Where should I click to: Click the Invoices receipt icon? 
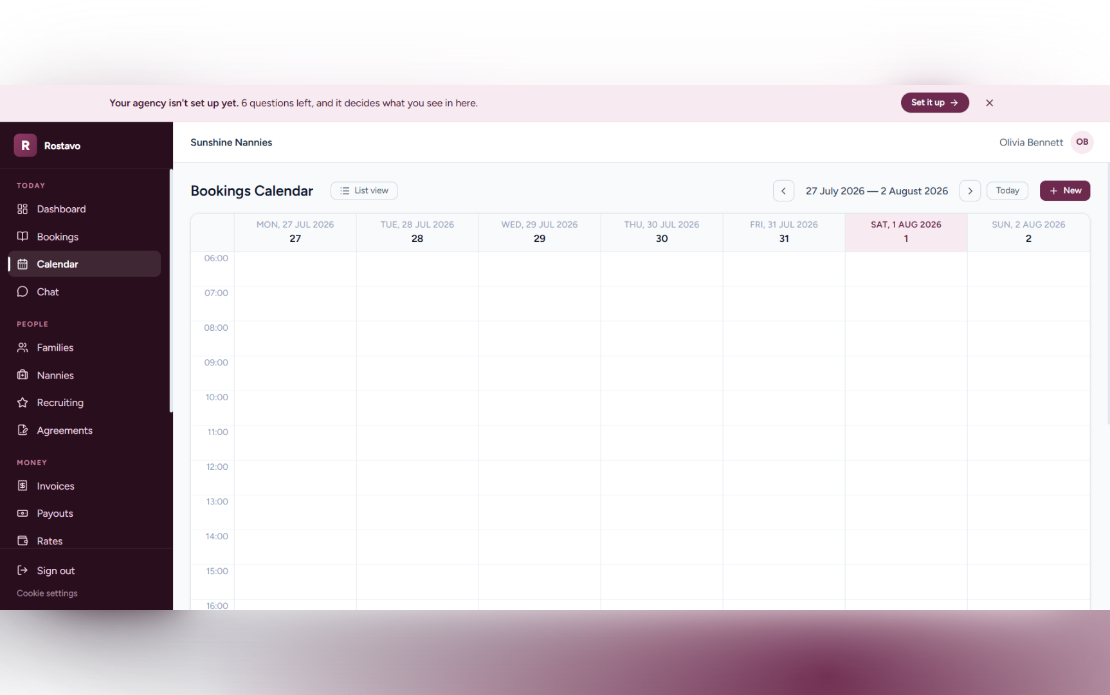(x=23, y=486)
